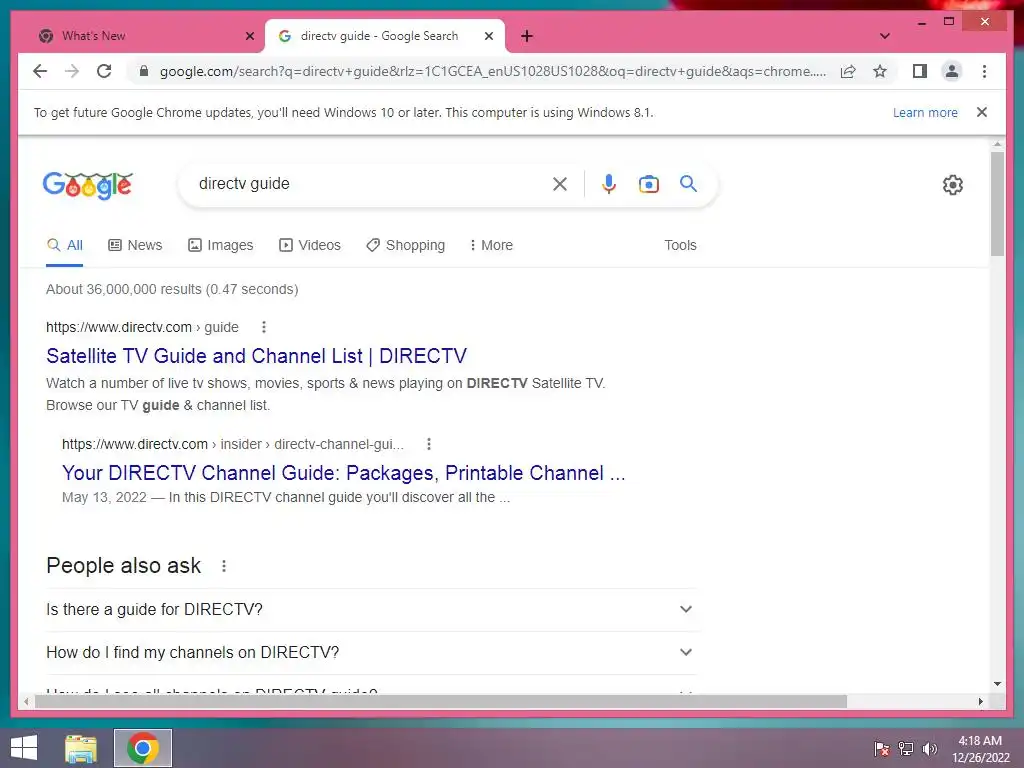Open People also ask options menu

[224, 566]
